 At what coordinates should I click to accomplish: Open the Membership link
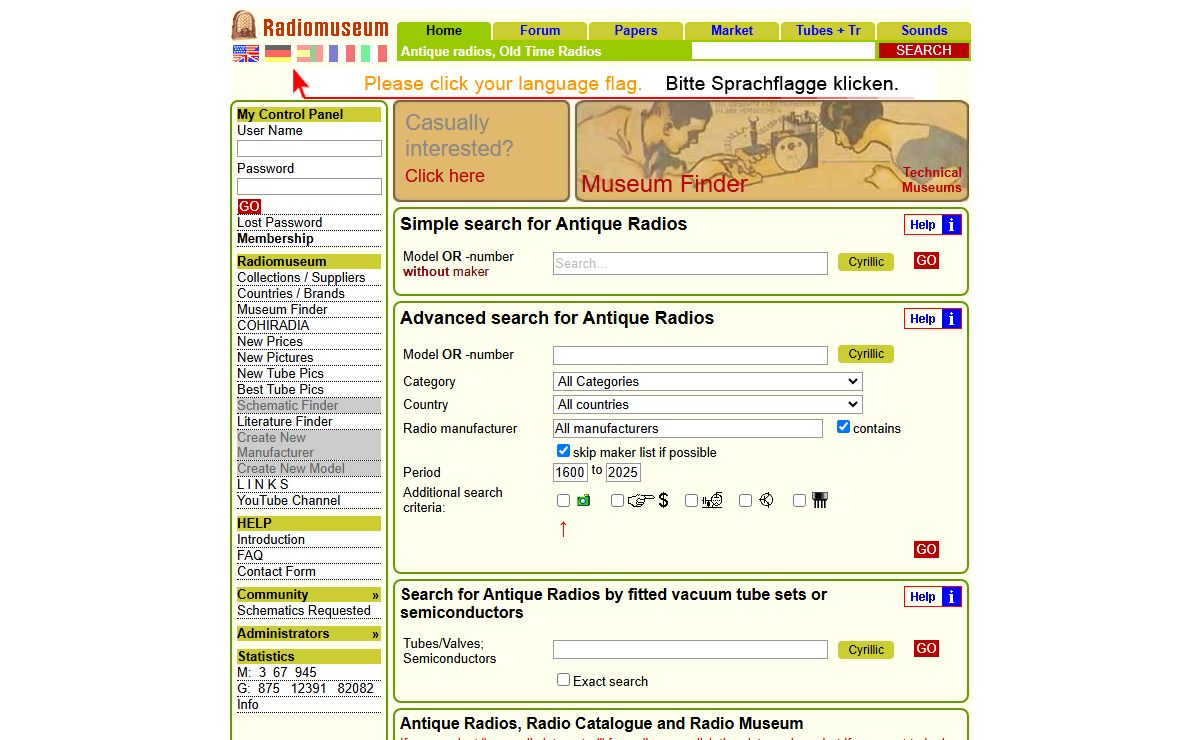275,239
